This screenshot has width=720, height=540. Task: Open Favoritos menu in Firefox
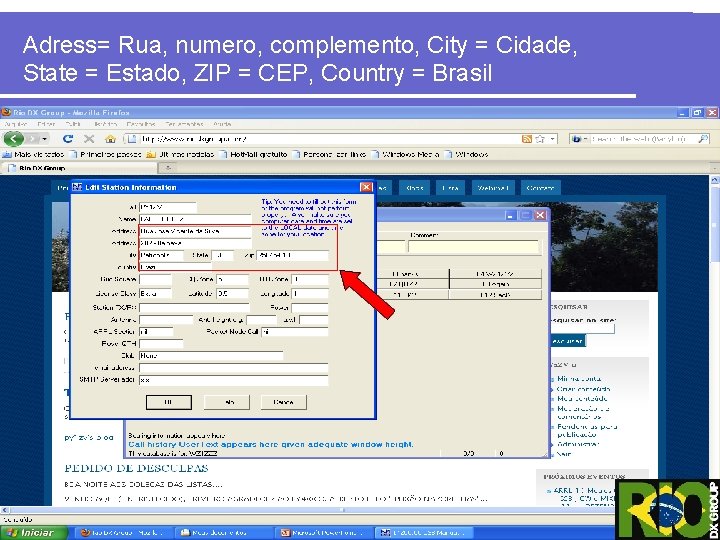click(141, 124)
